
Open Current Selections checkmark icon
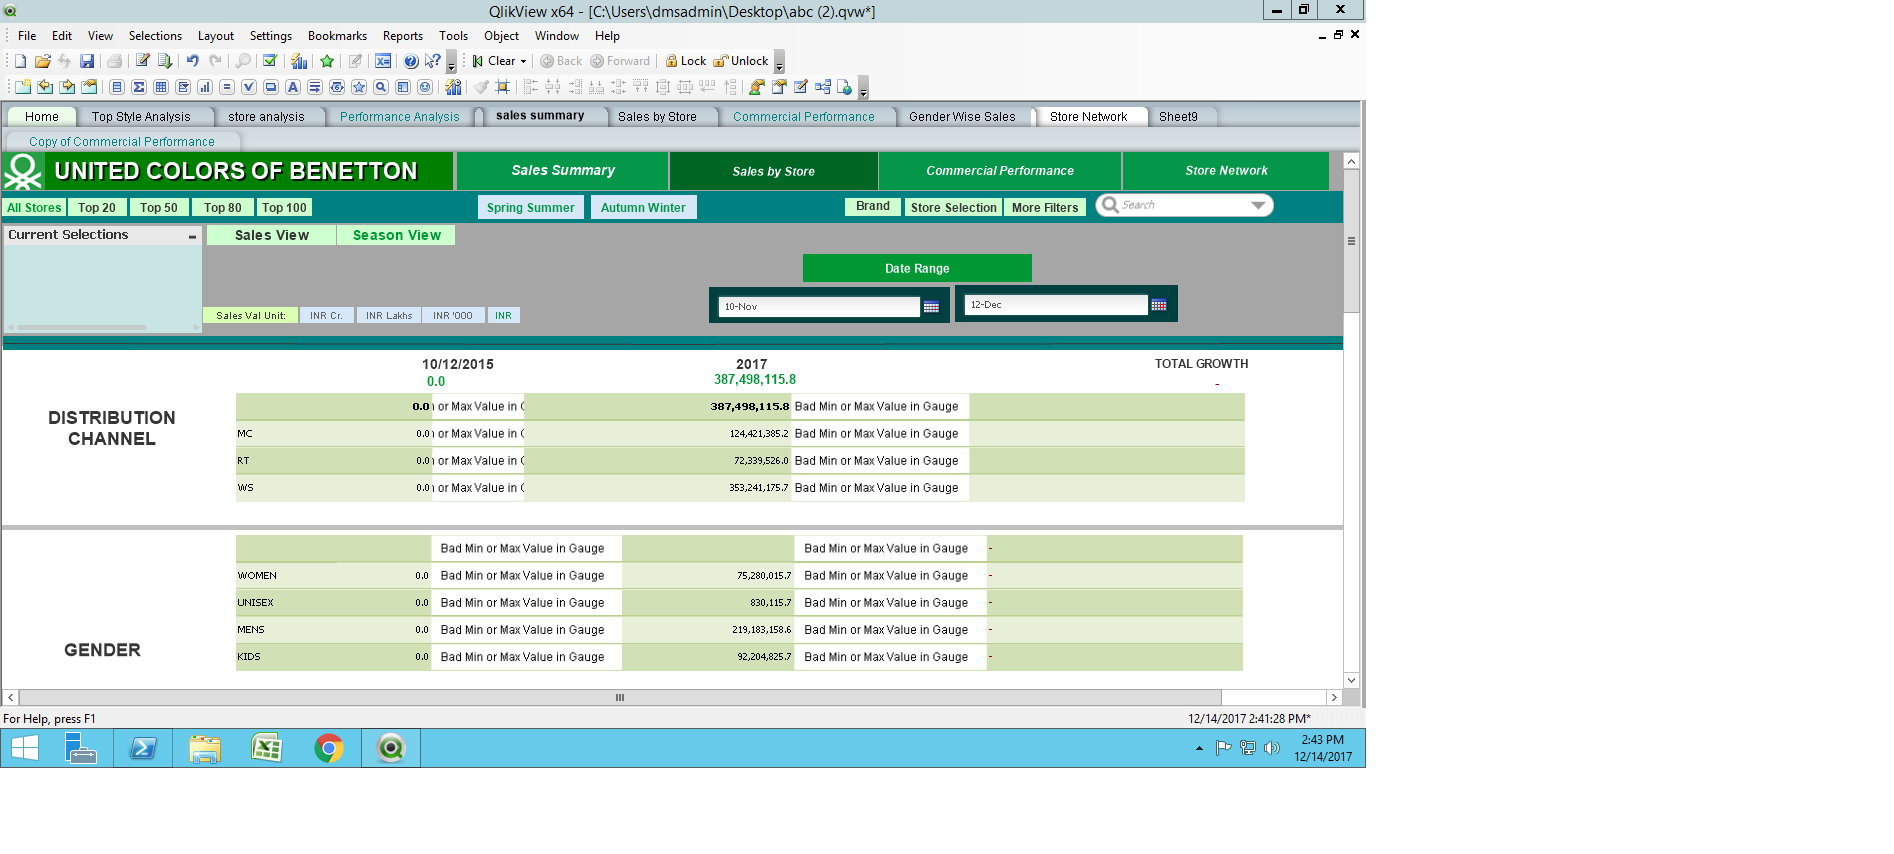tap(269, 61)
